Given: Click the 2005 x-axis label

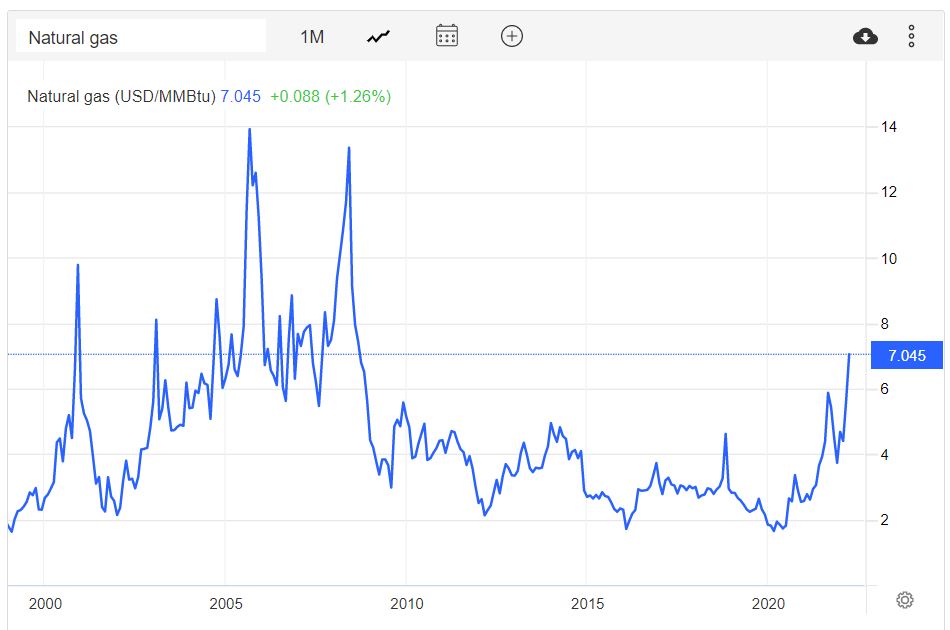Looking at the screenshot, I should (226, 604).
